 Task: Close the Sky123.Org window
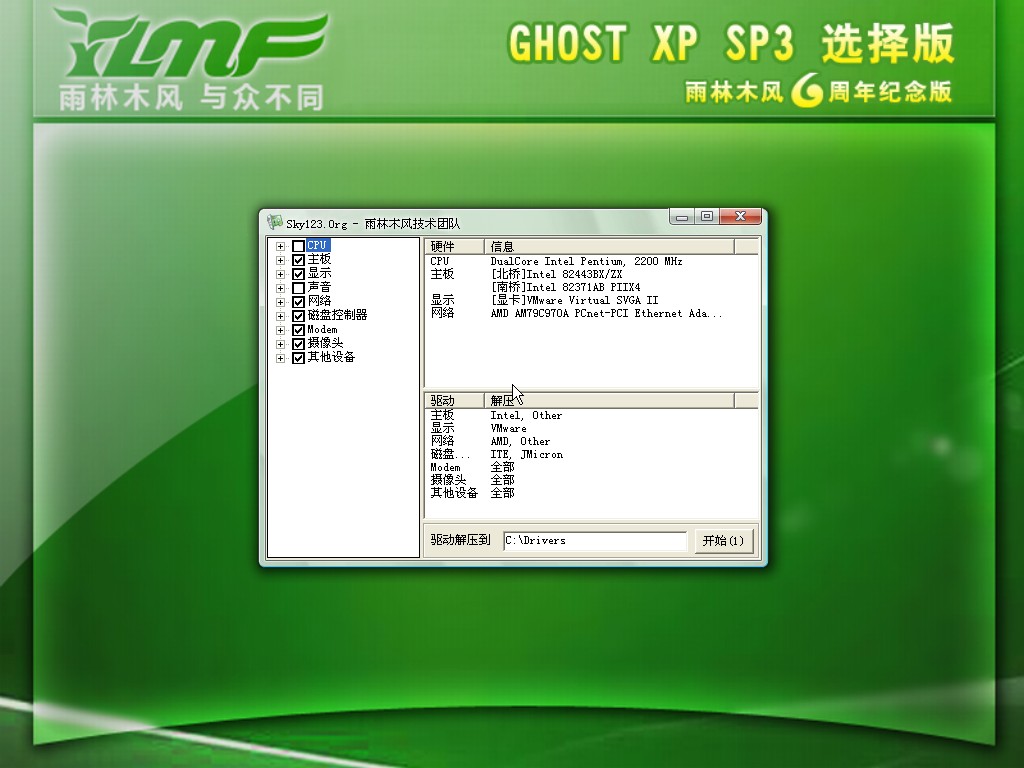pyautogui.click(x=741, y=217)
